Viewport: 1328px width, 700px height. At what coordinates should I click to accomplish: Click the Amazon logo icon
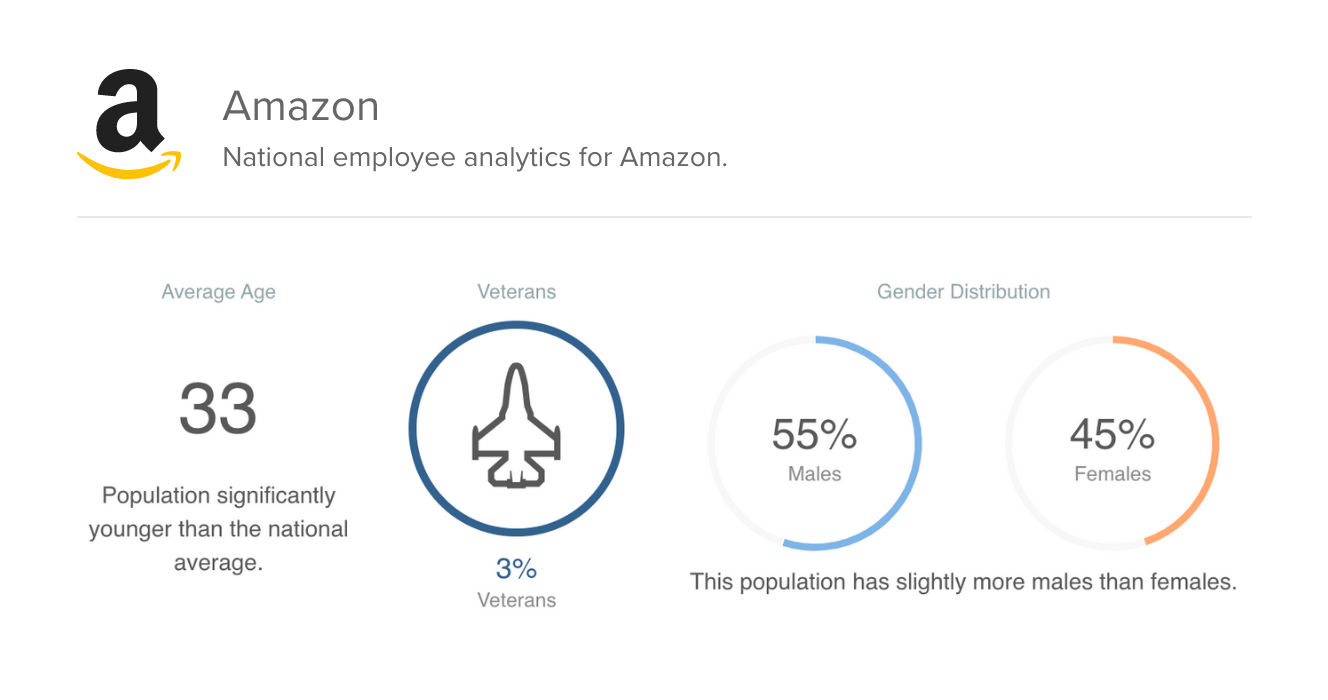(129, 124)
